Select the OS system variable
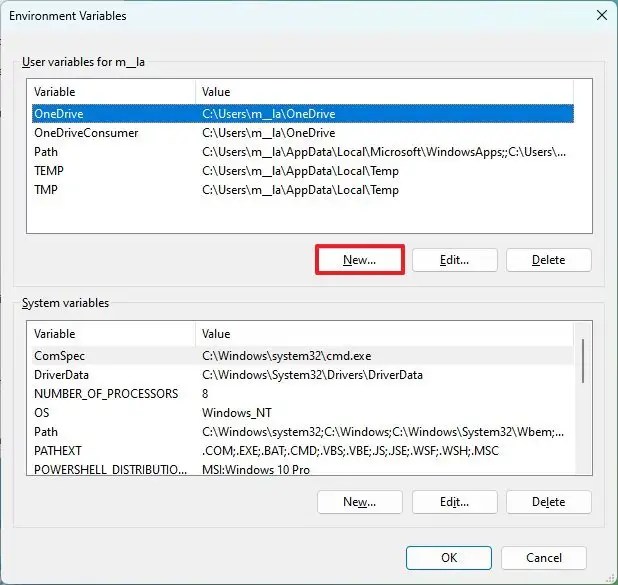The height and width of the screenshot is (585, 618). pos(303,413)
